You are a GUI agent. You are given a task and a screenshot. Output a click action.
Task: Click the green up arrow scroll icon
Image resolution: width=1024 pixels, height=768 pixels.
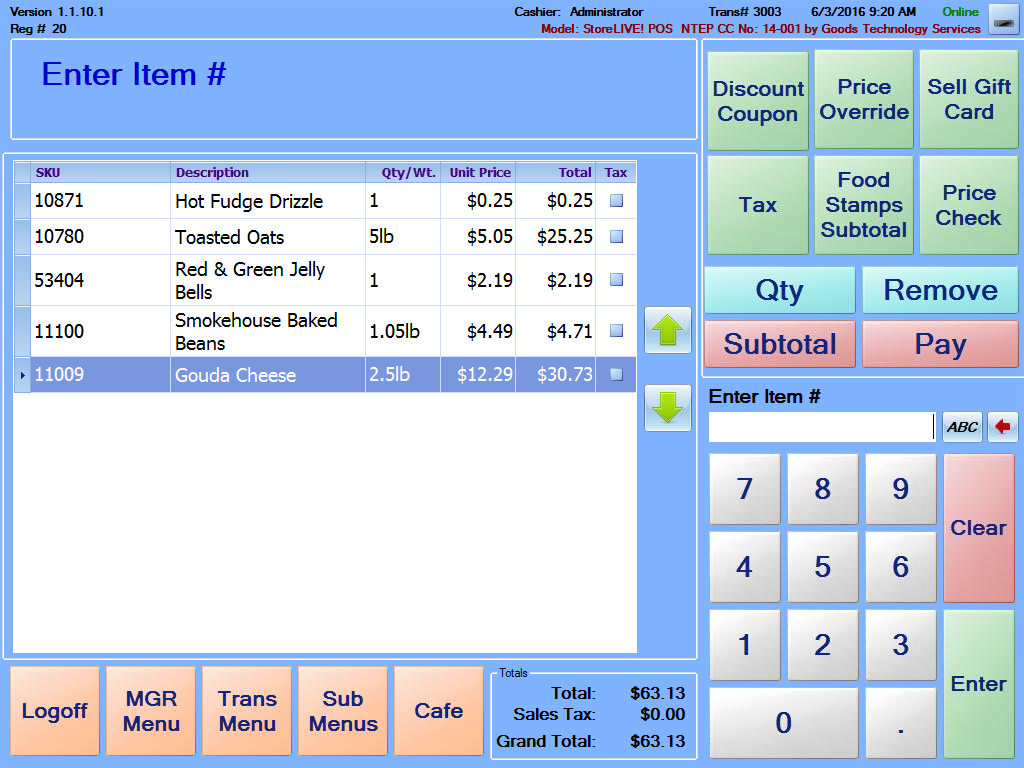[x=668, y=330]
